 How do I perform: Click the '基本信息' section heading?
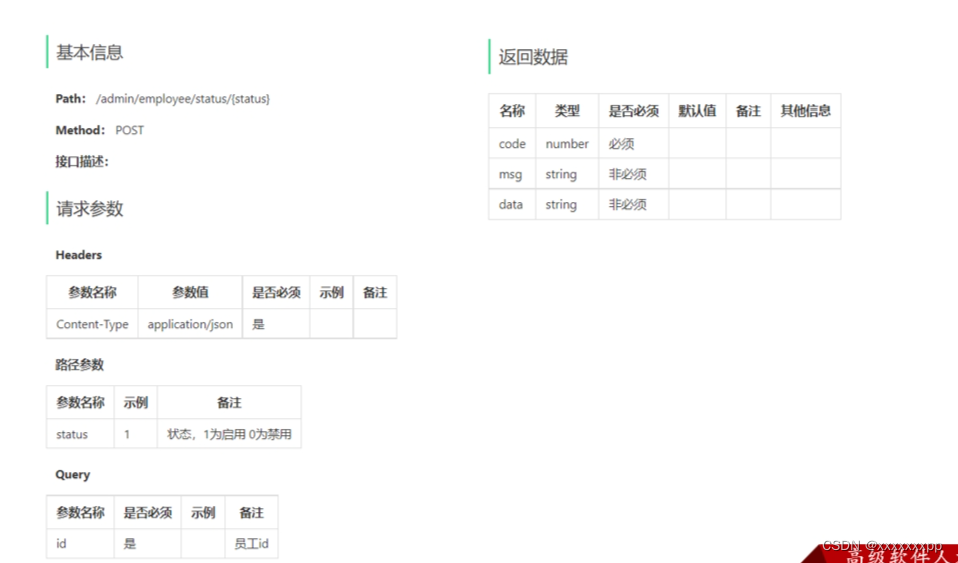89,53
